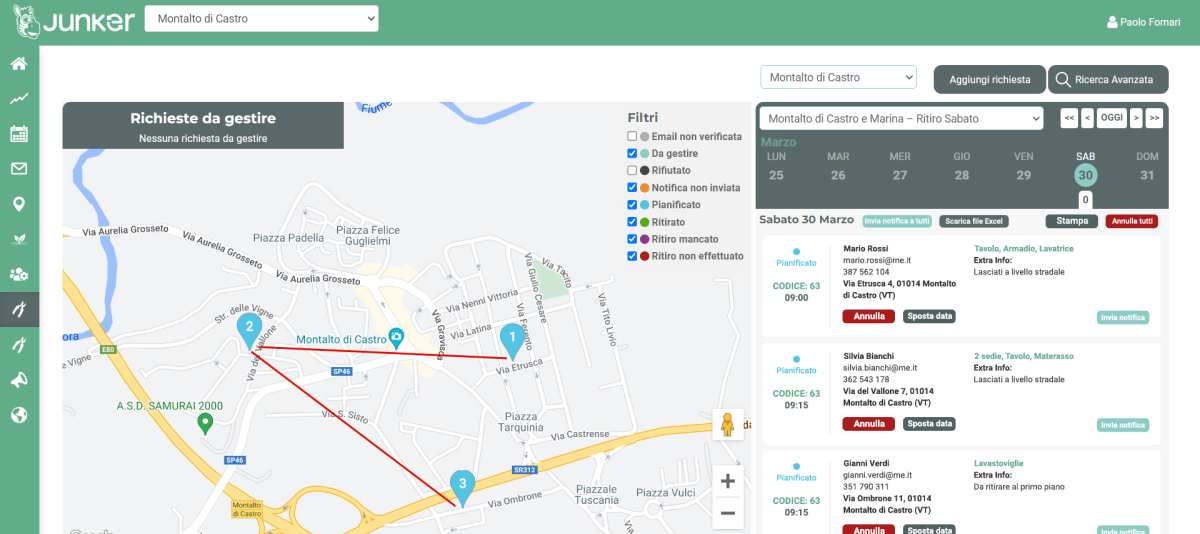Select Saturday 30 in calendar
Image resolution: width=1200 pixels, height=534 pixels.
1085,174
